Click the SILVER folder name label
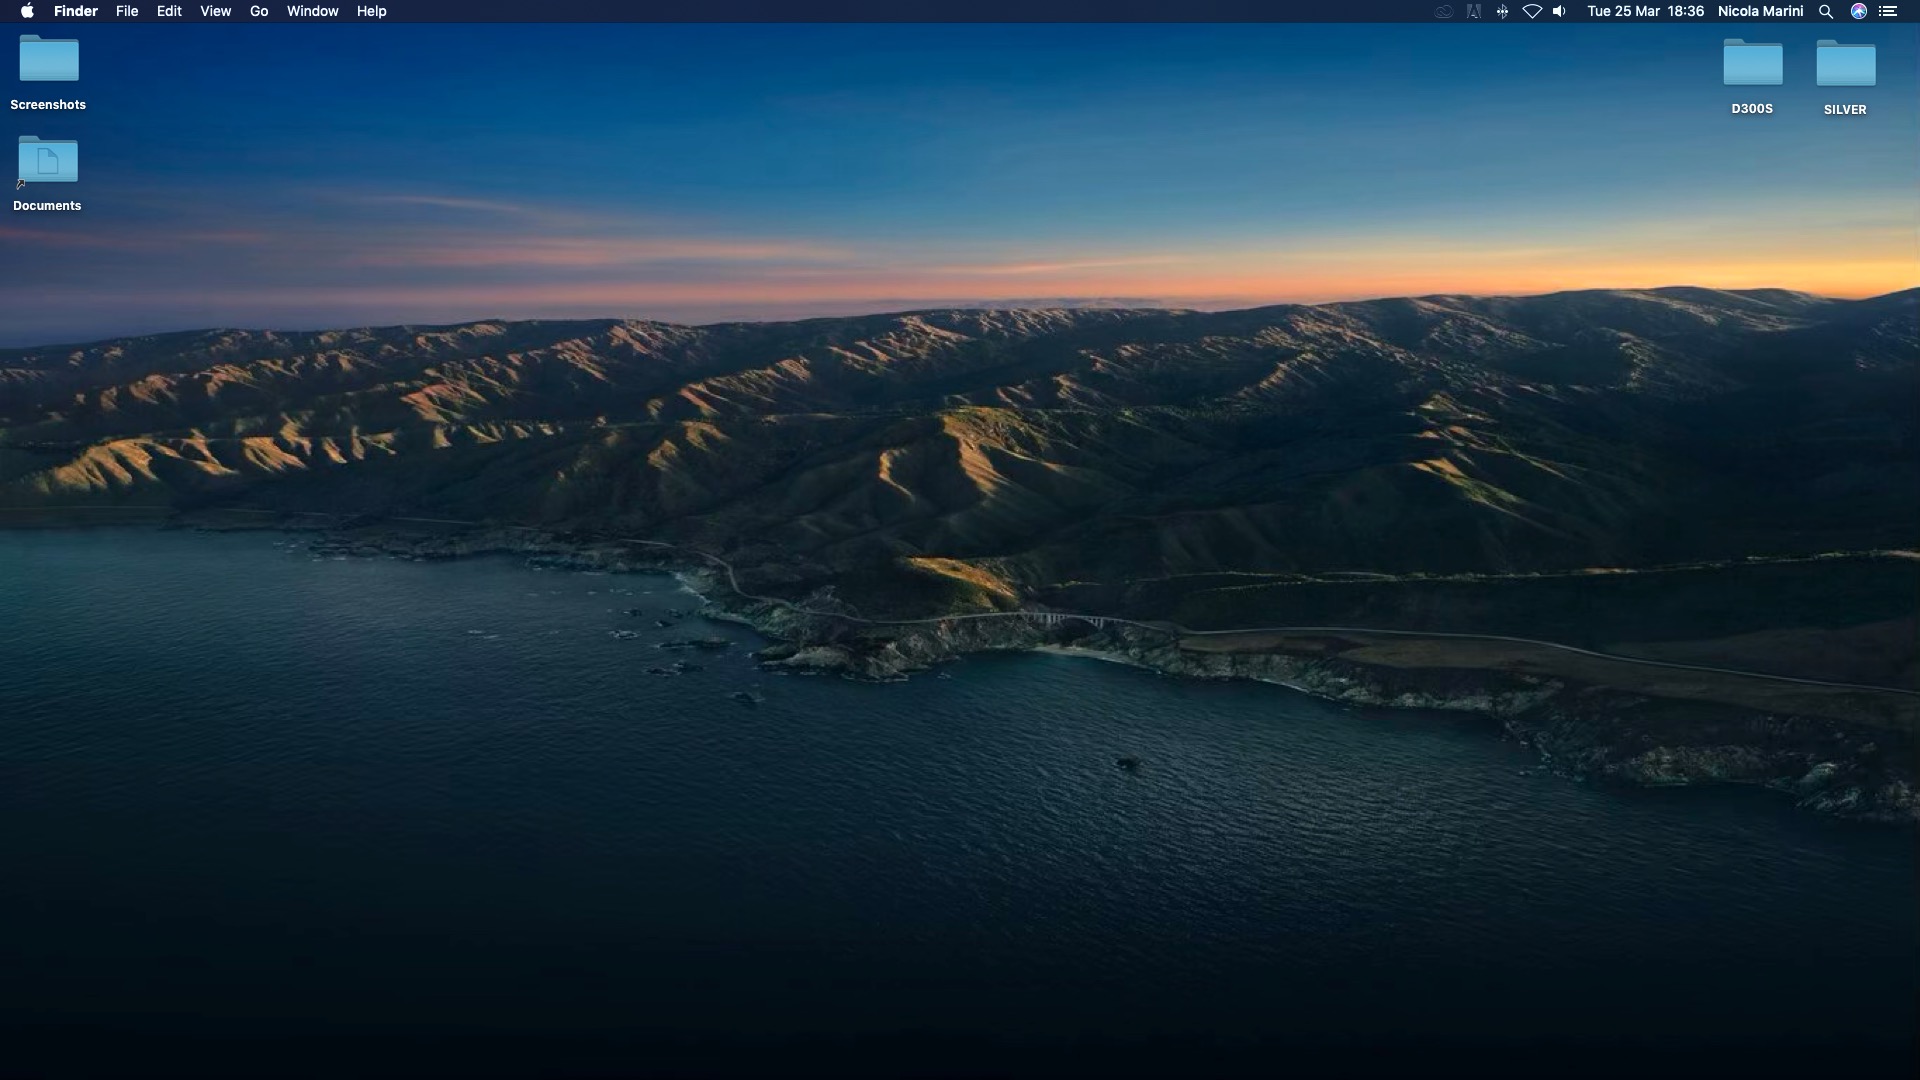1920x1080 pixels. click(x=1845, y=110)
